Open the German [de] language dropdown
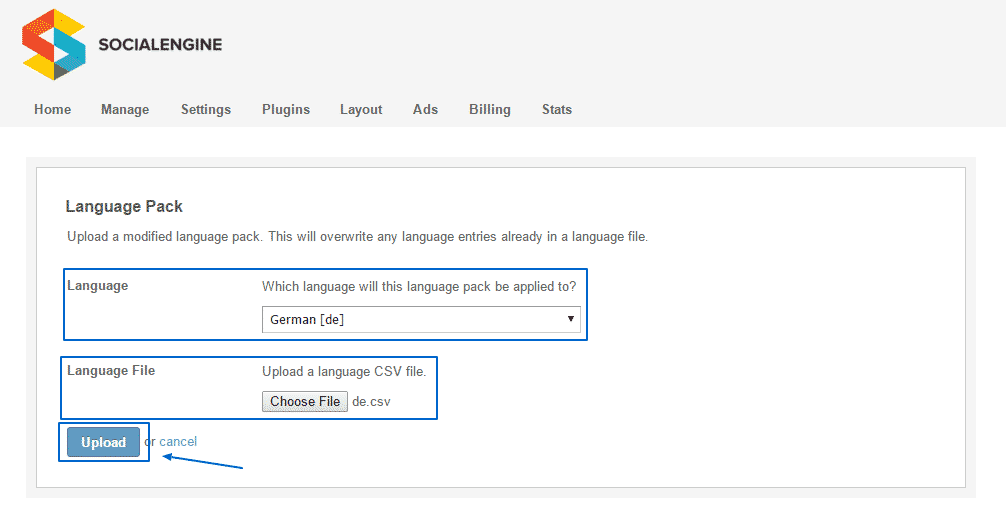 pyautogui.click(x=420, y=320)
